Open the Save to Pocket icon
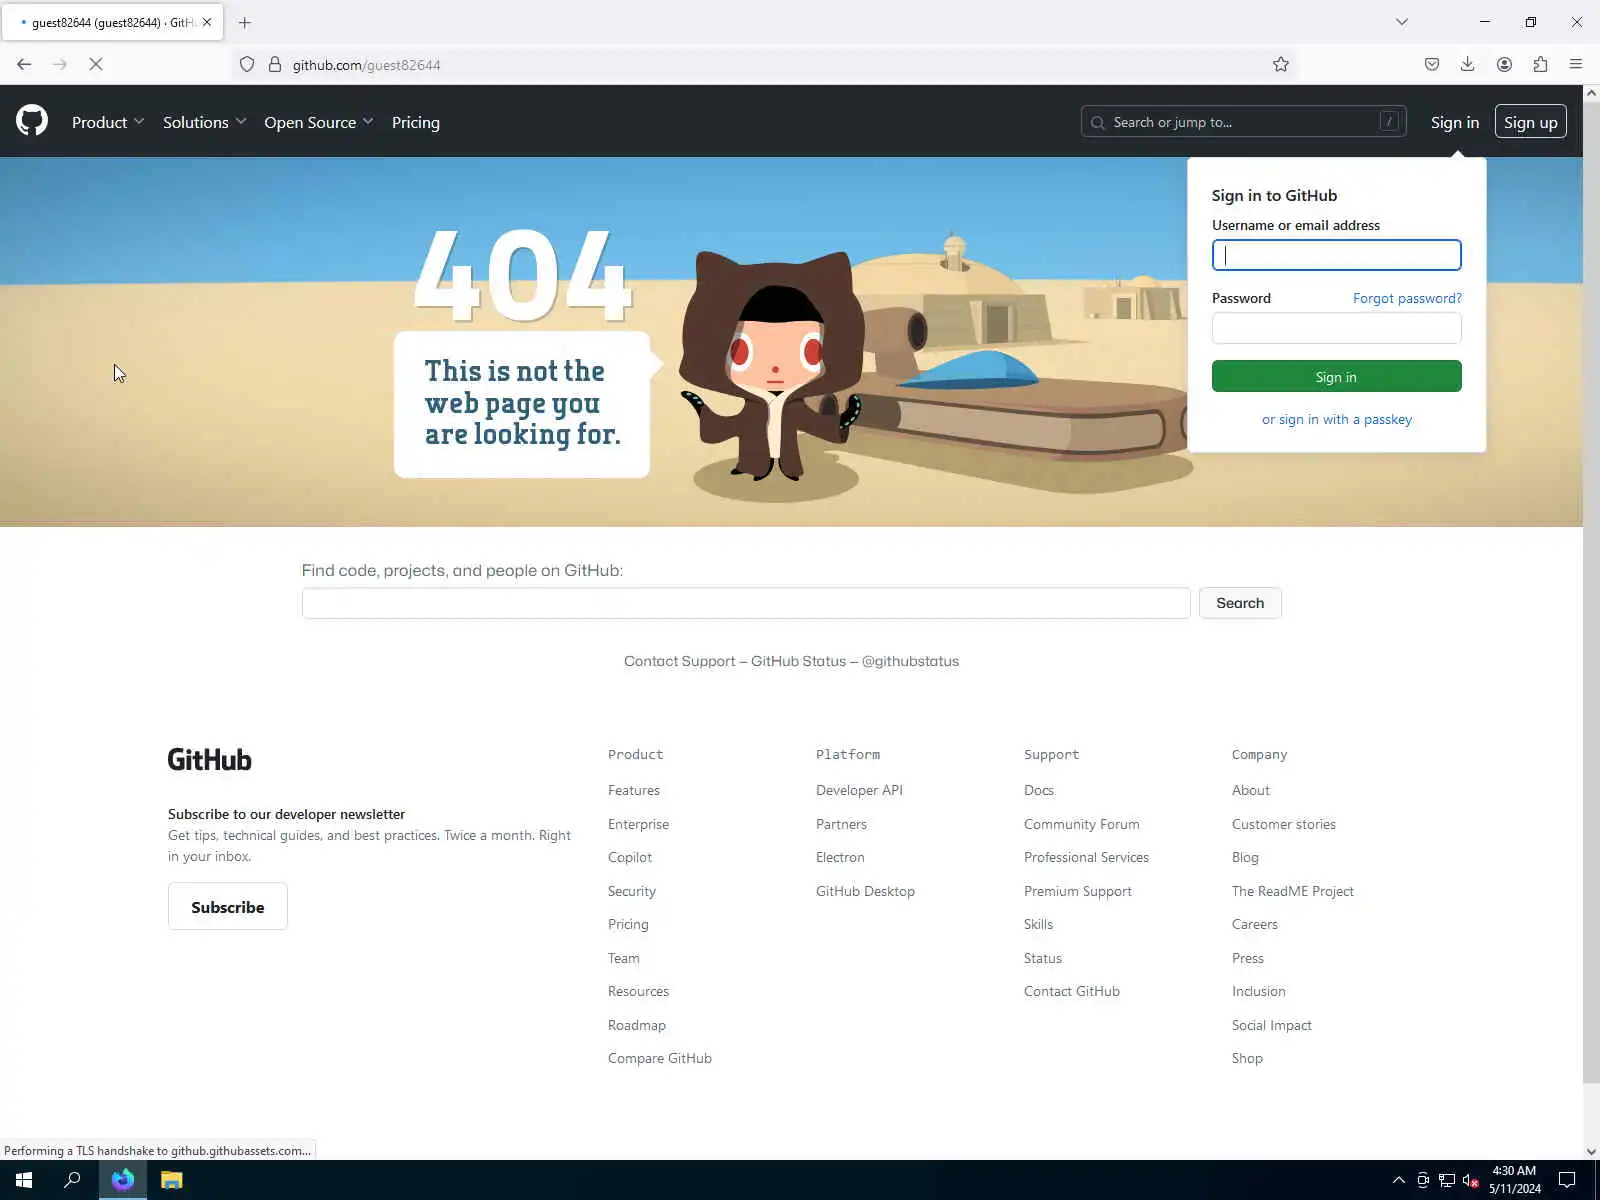Image resolution: width=1600 pixels, height=1200 pixels. pyautogui.click(x=1432, y=64)
